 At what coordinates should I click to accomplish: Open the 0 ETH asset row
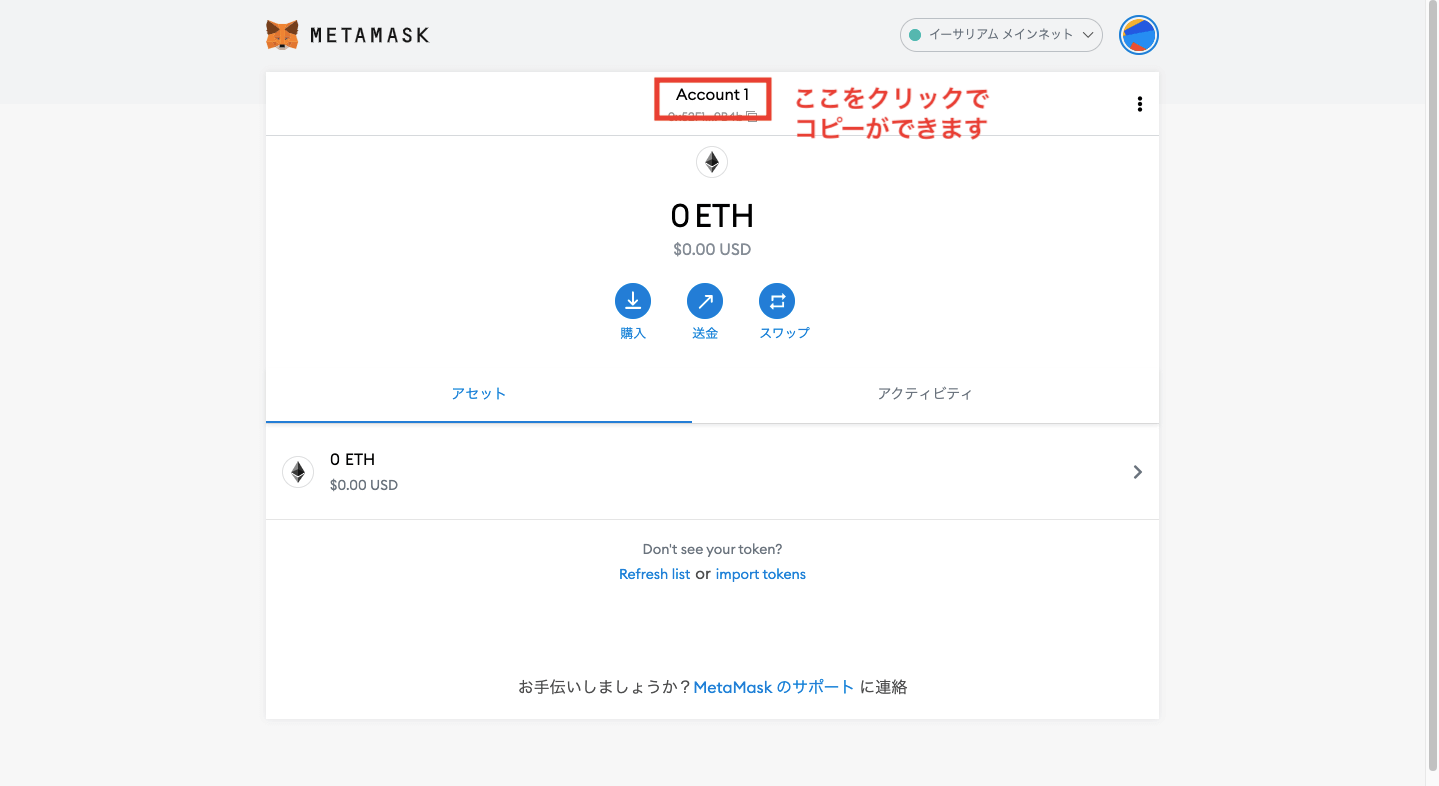click(712, 472)
